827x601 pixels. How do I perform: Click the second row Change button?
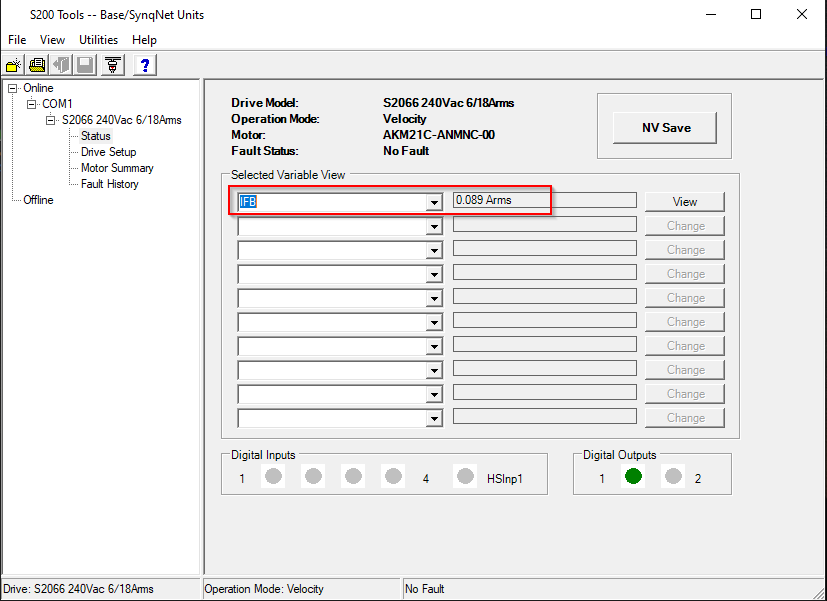[685, 226]
